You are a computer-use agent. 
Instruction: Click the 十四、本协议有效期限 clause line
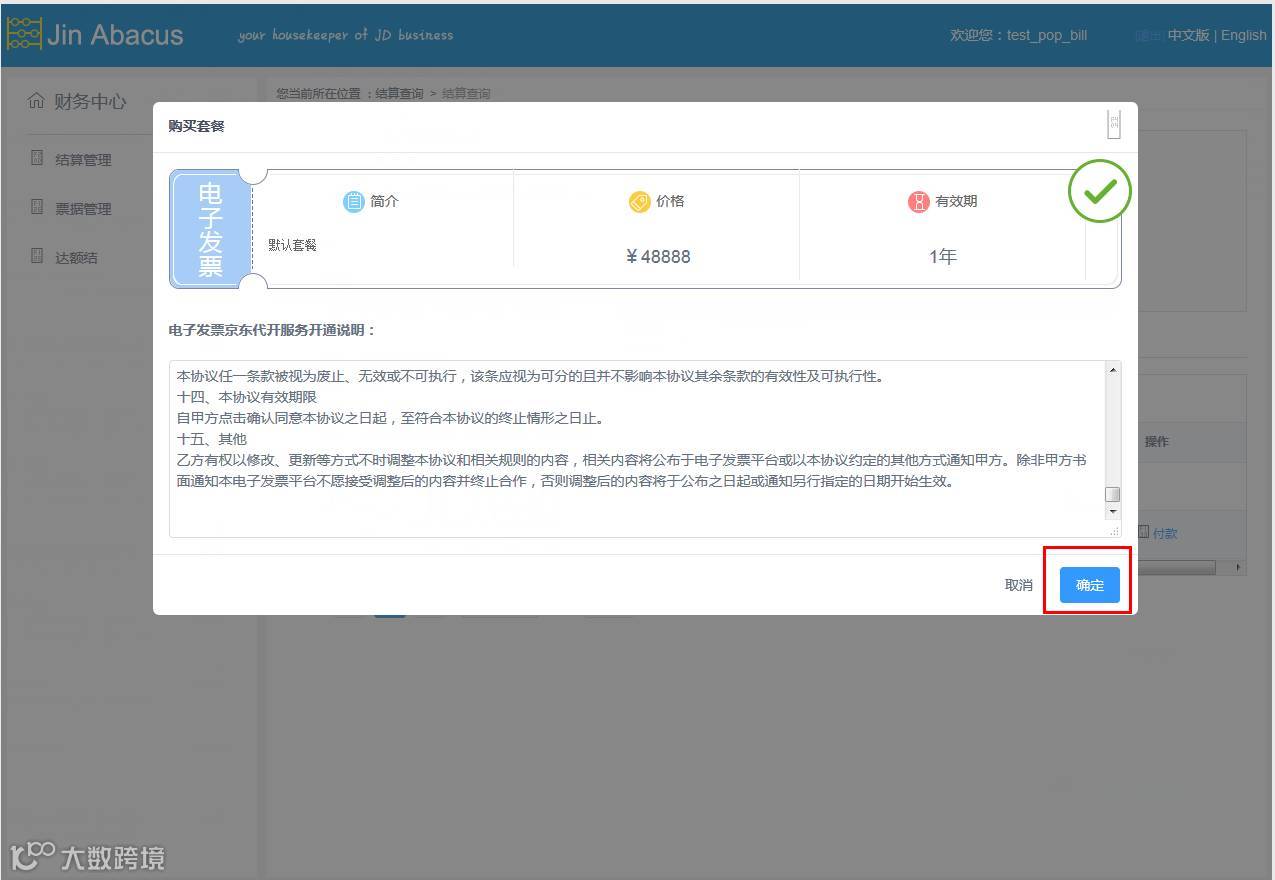click(247, 397)
